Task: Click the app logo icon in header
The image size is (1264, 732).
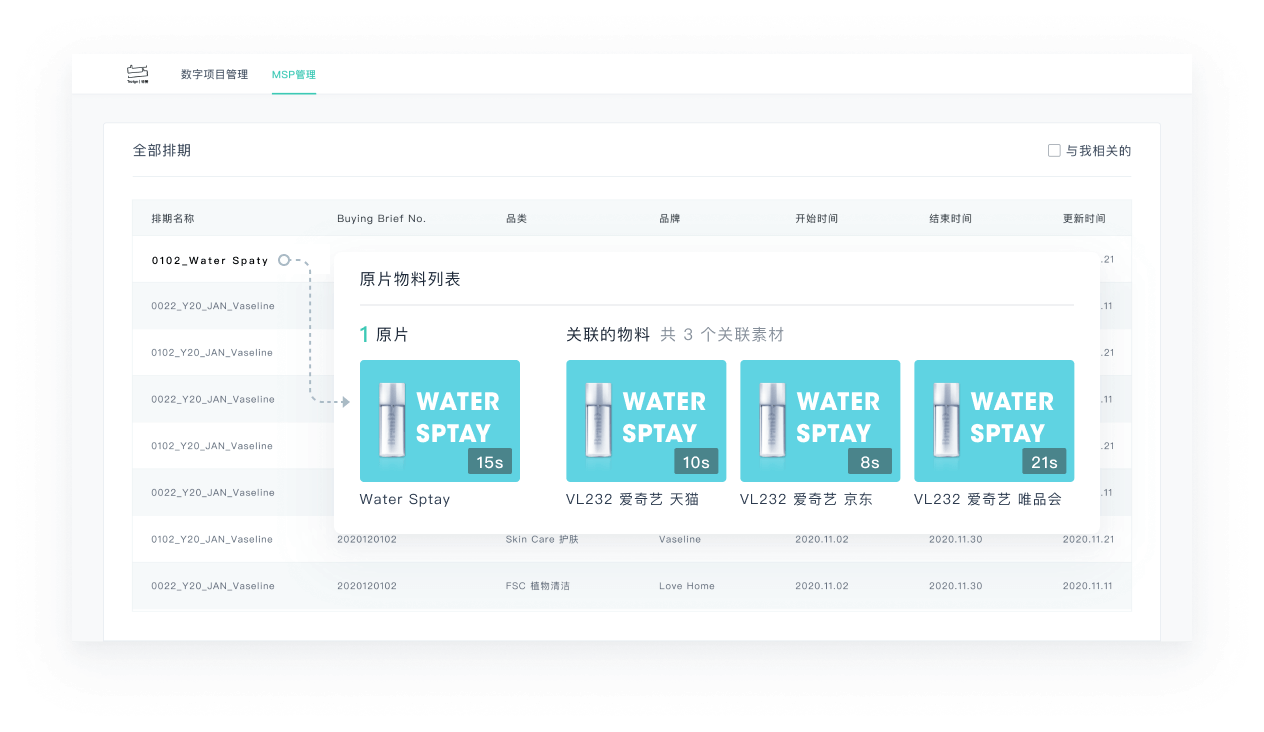Action: (x=138, y=74)
